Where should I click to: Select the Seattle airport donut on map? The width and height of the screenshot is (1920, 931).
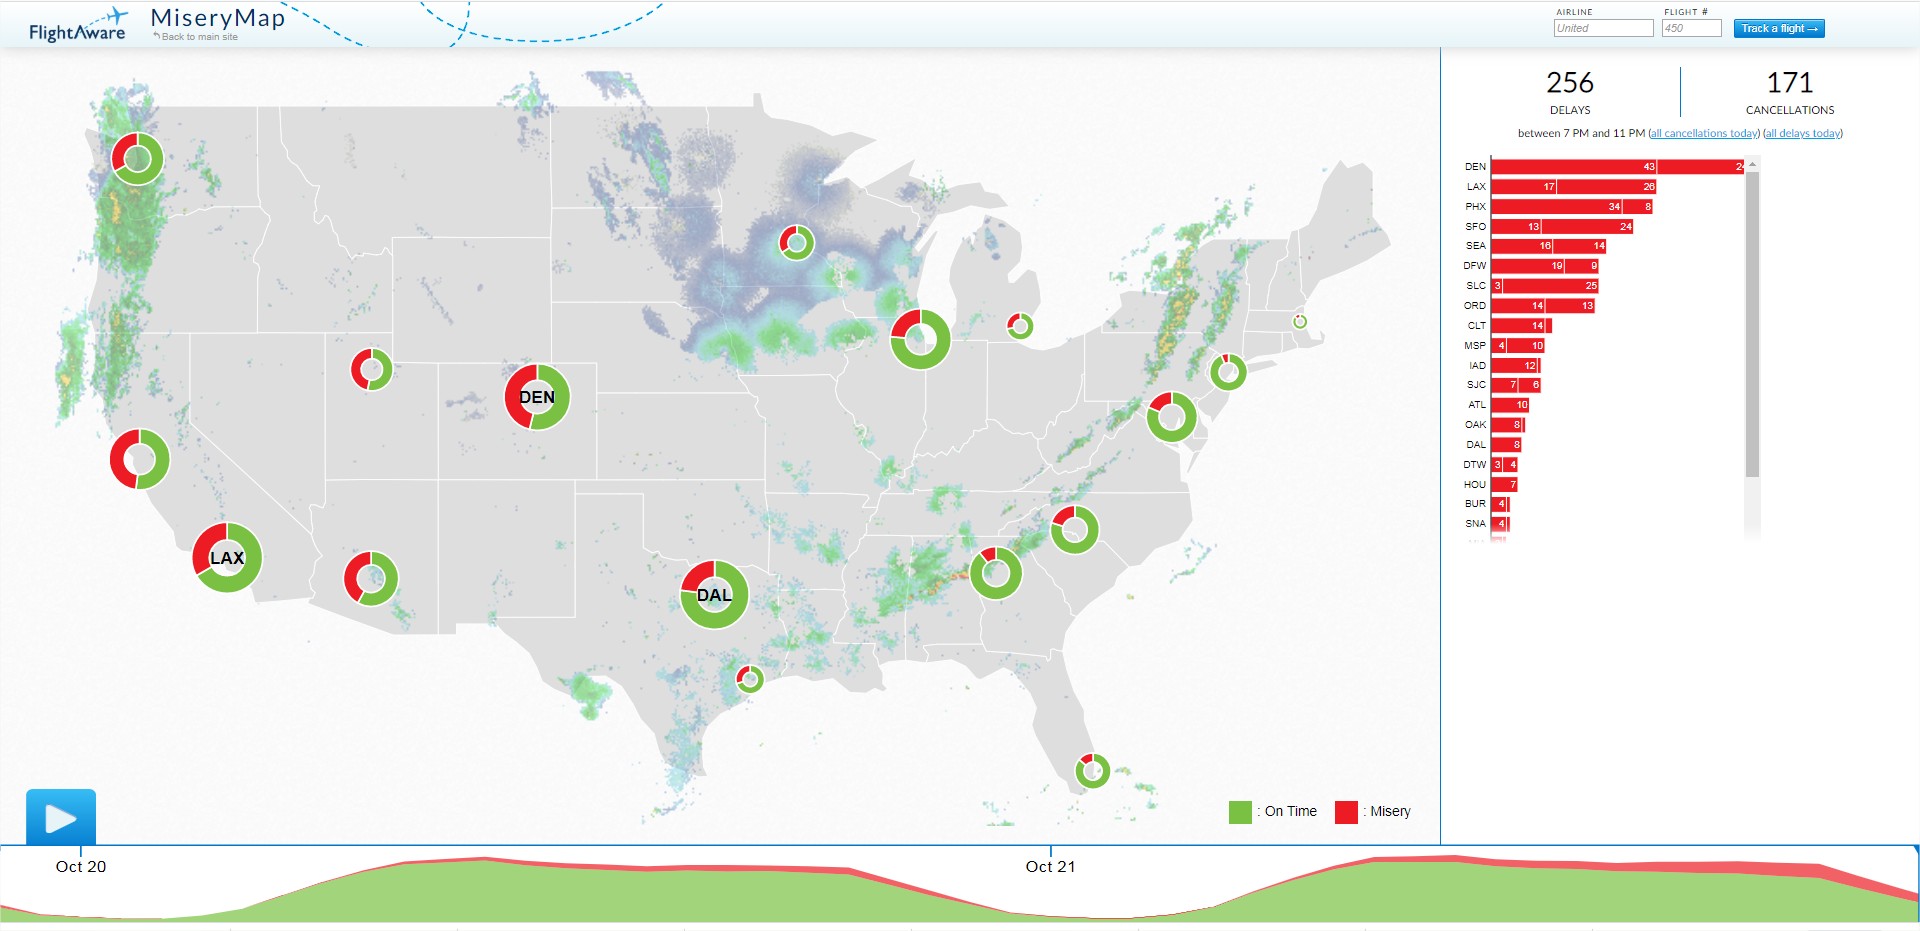(137, 158)
